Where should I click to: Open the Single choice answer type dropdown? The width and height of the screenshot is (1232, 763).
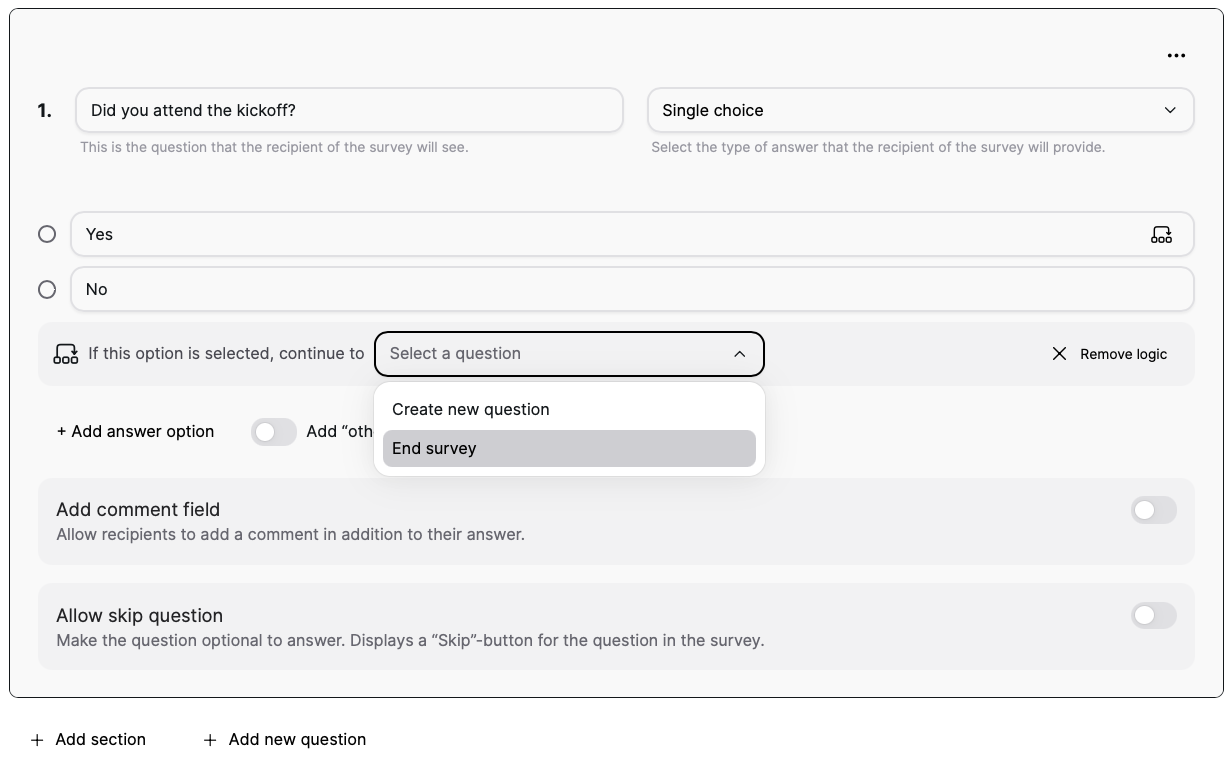[920, 110]
